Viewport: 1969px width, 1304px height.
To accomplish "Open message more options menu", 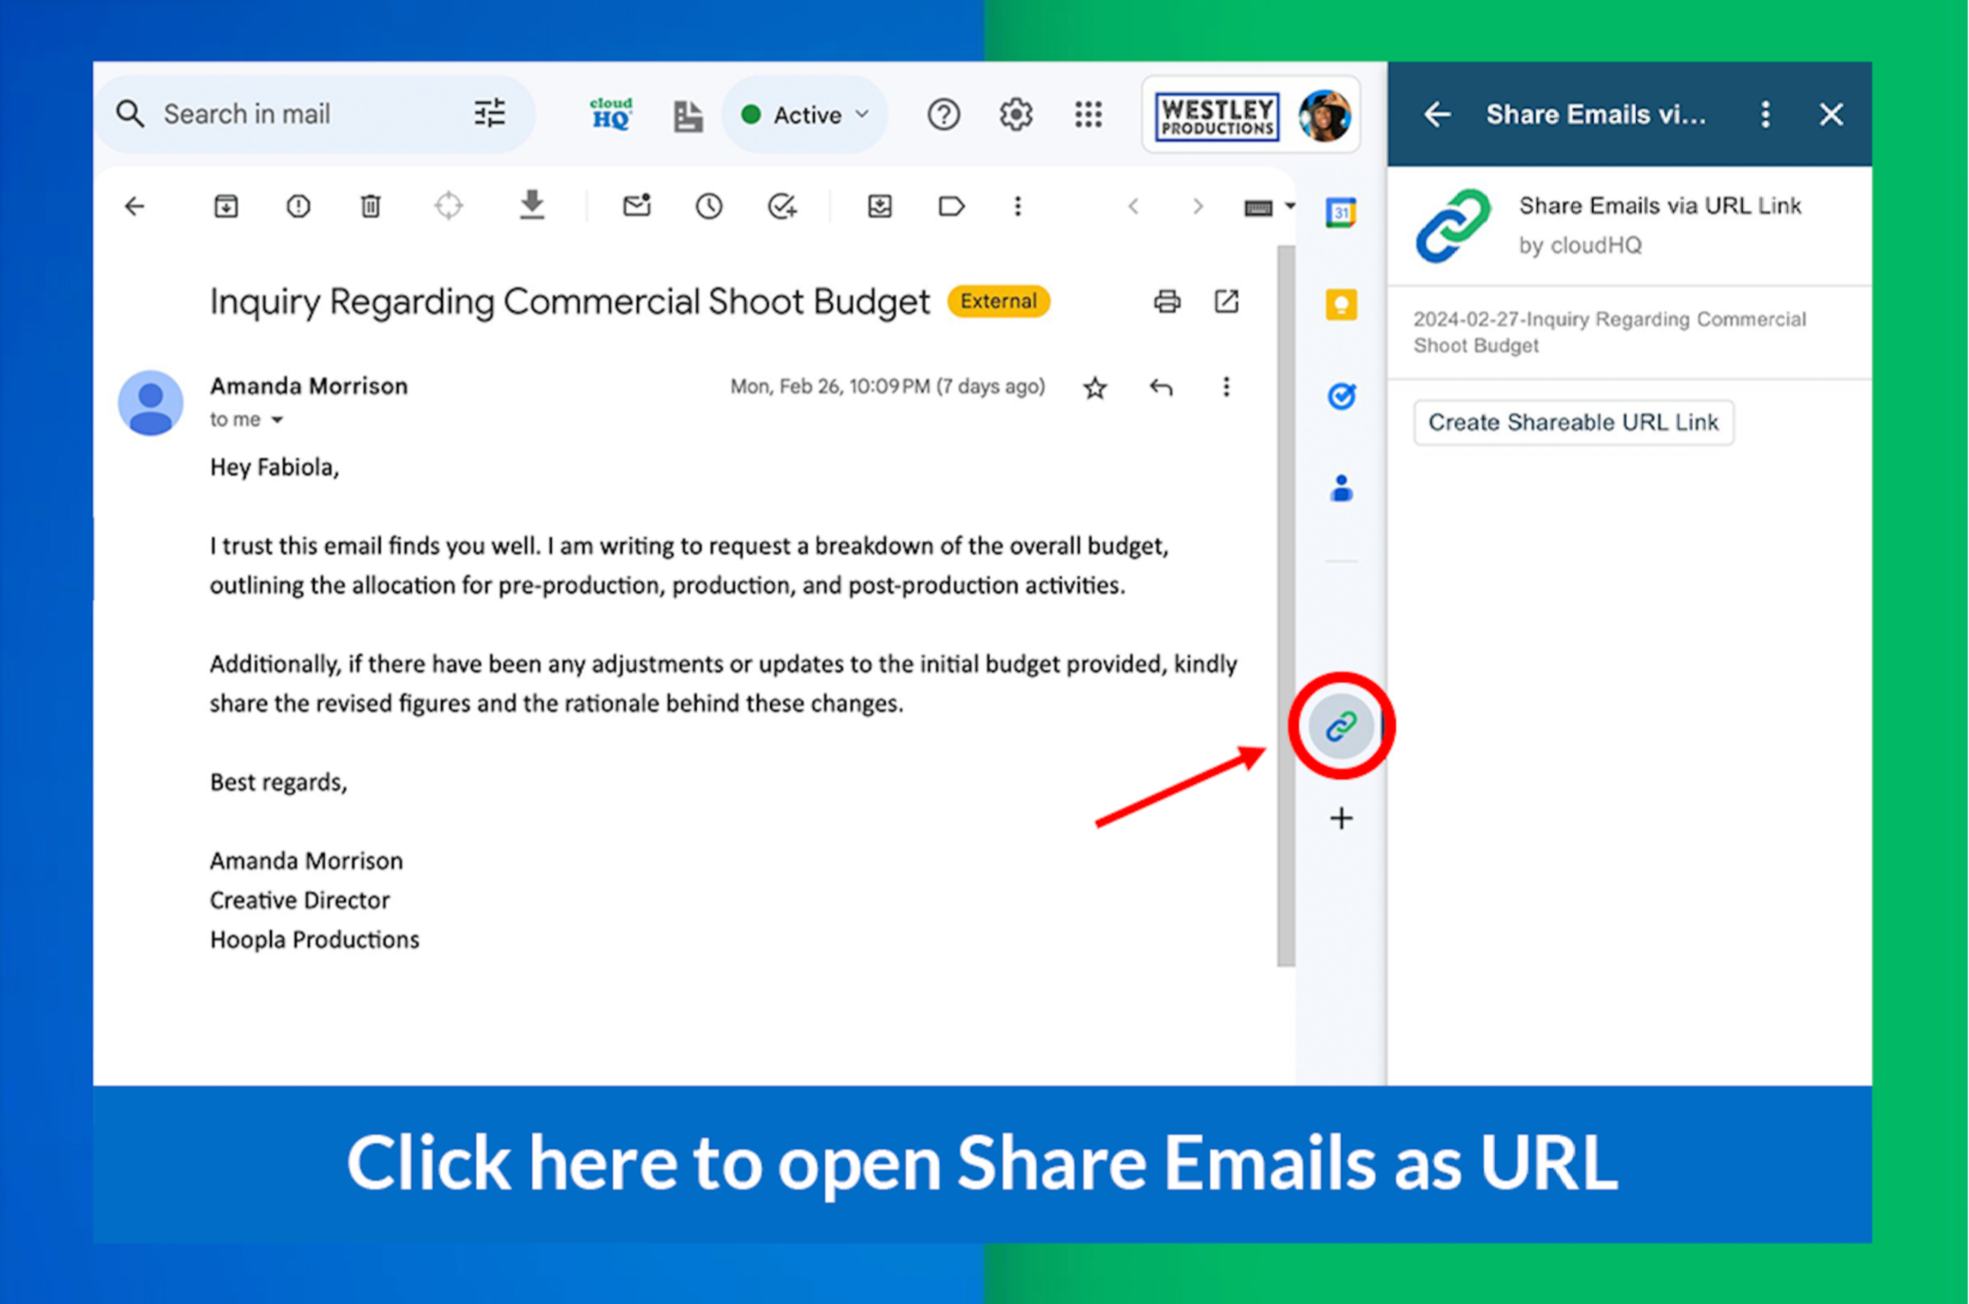I will coord(1226,387).
